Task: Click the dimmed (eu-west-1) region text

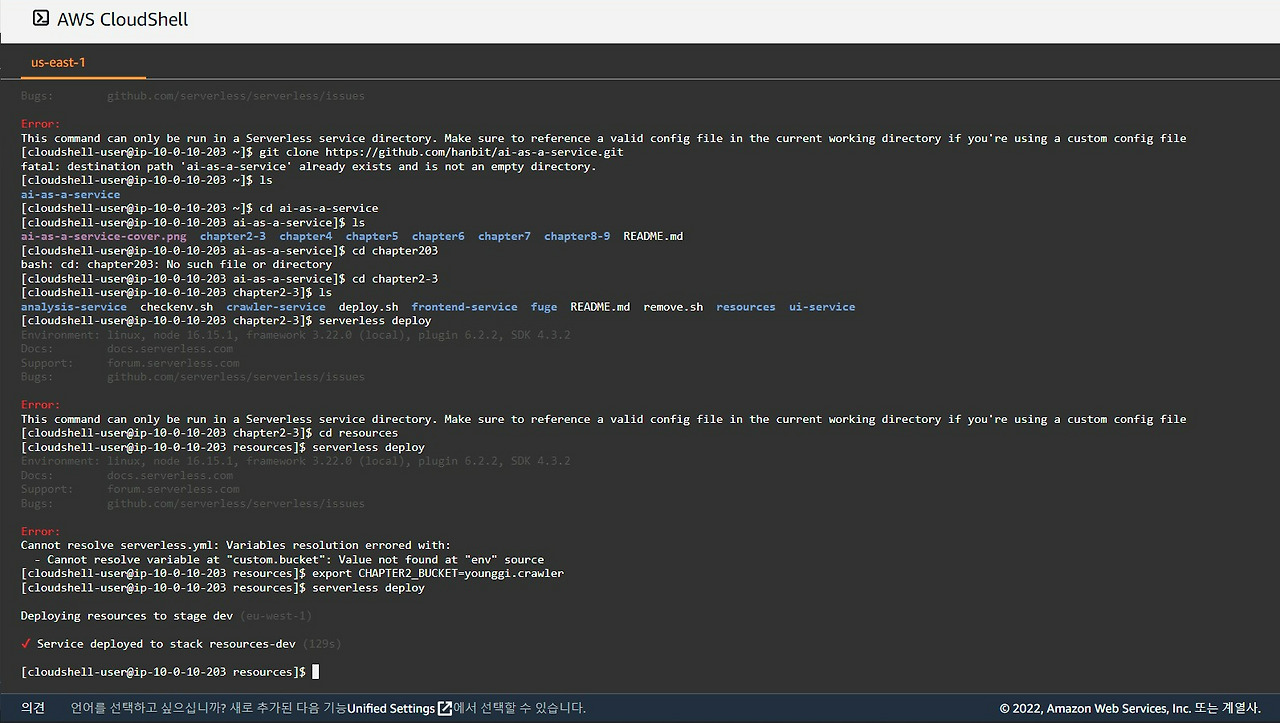Action: click(x=276, y=616)
